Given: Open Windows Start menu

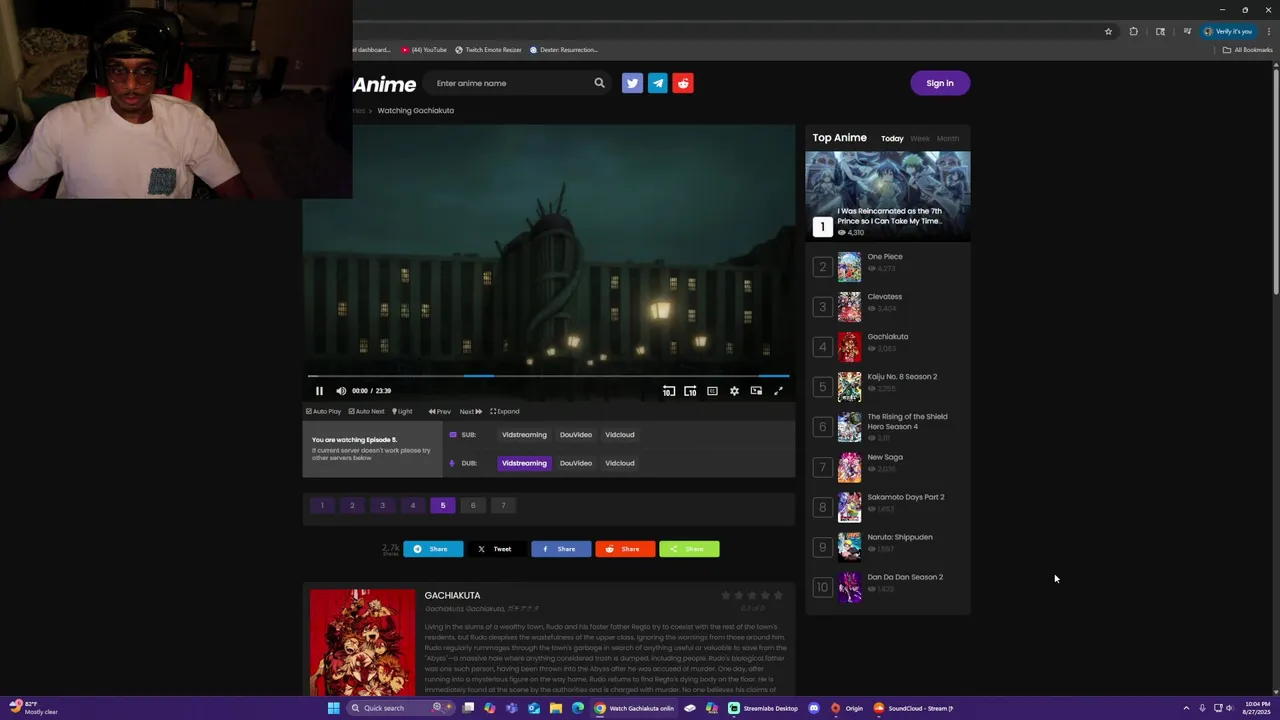Looking at the screenshot, I should click(333, 708).
